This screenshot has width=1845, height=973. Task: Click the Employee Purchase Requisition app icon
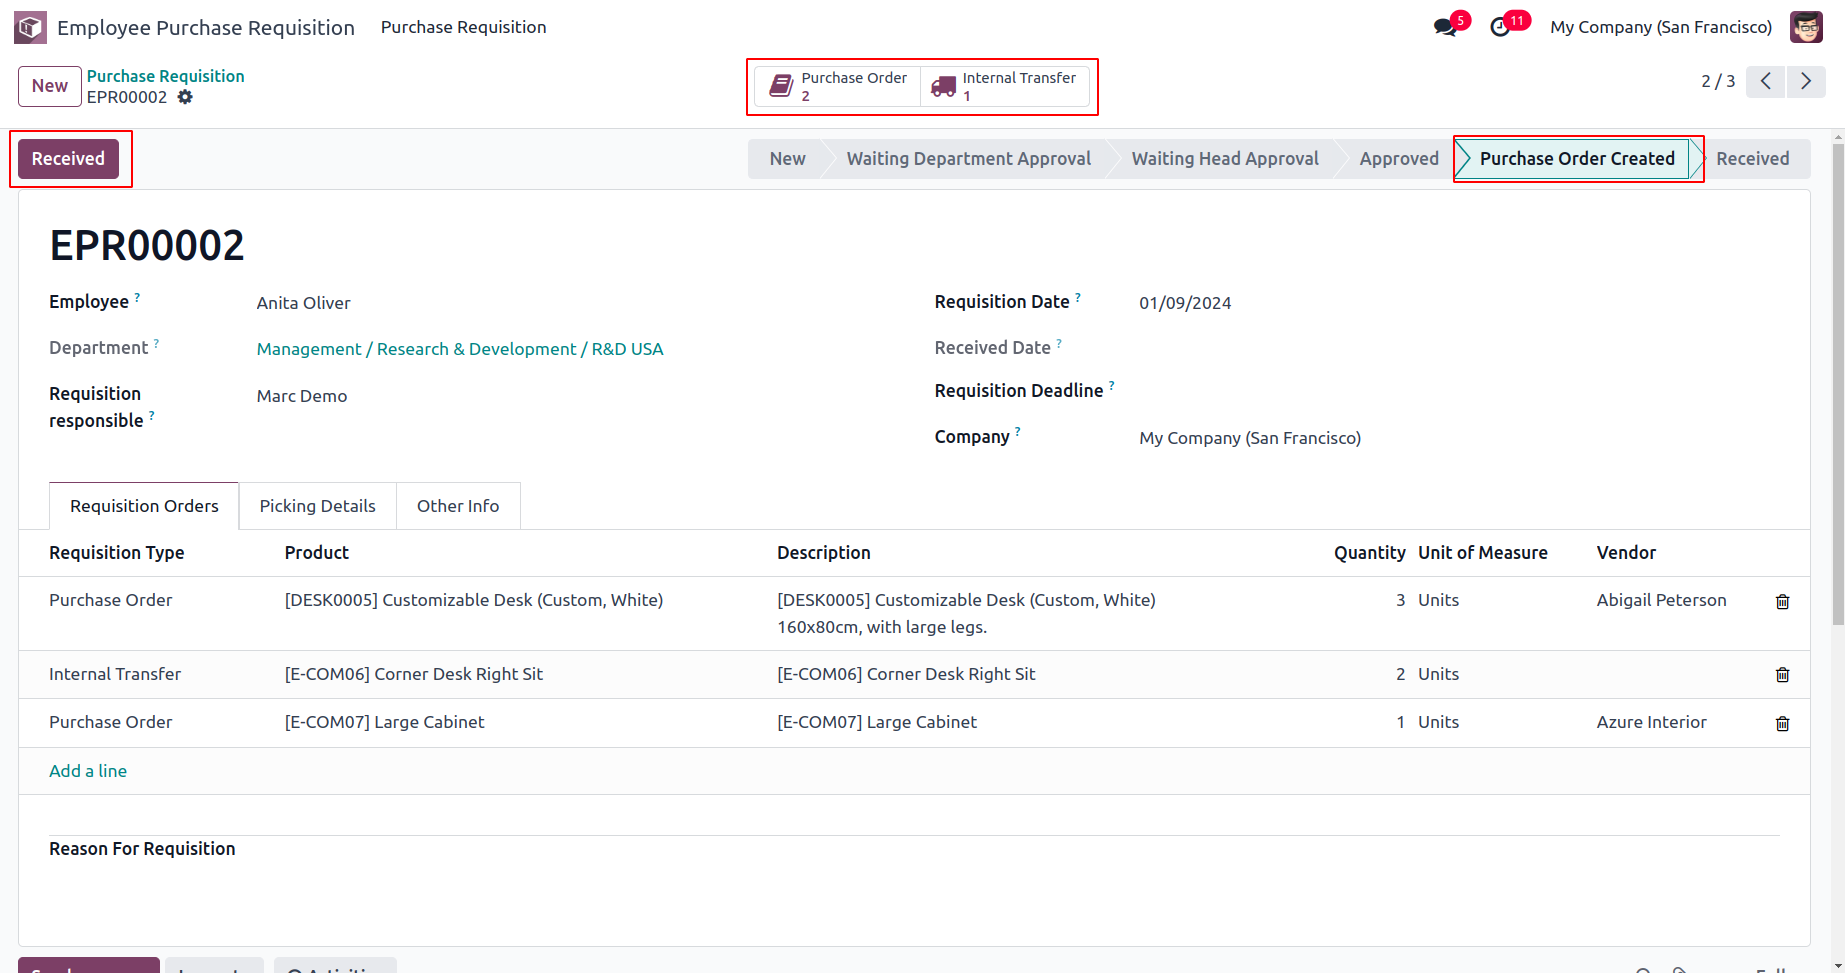click(30, 27)
